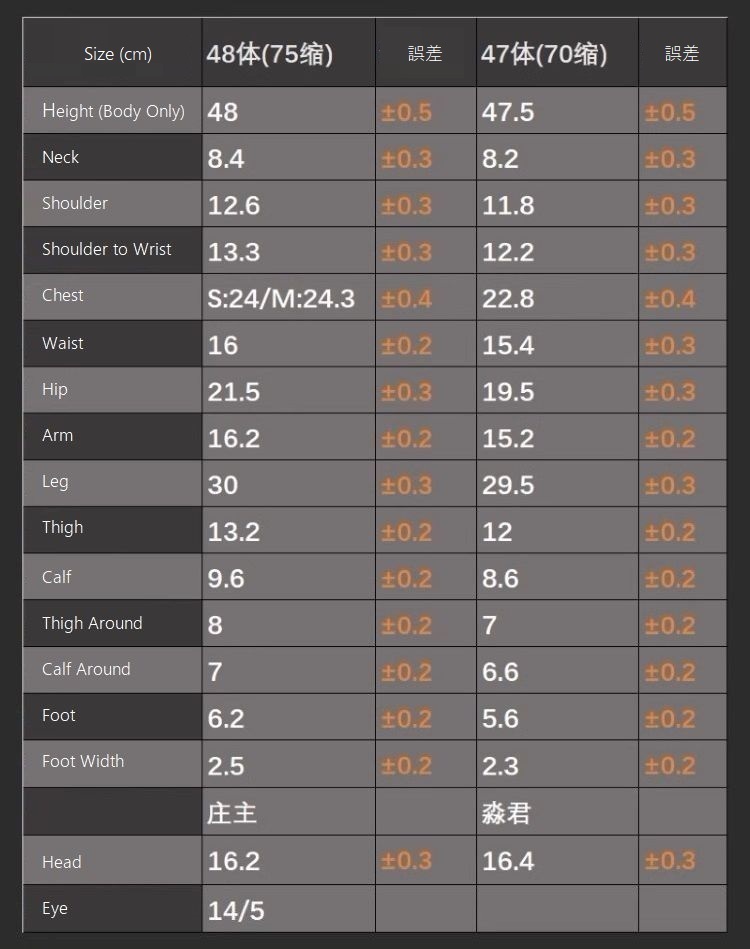This screenshot has width=750, height=949.
Task: Select the 16.4 head measurement value
Action: tap(508, 861)
